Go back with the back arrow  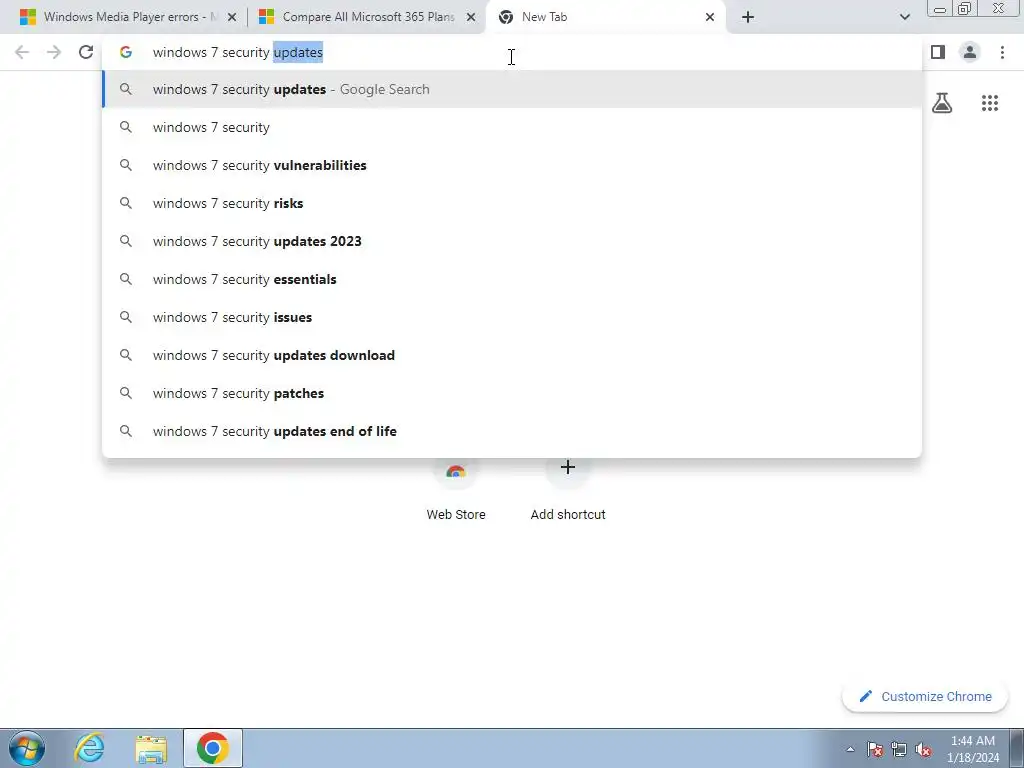tap(22, 52)
